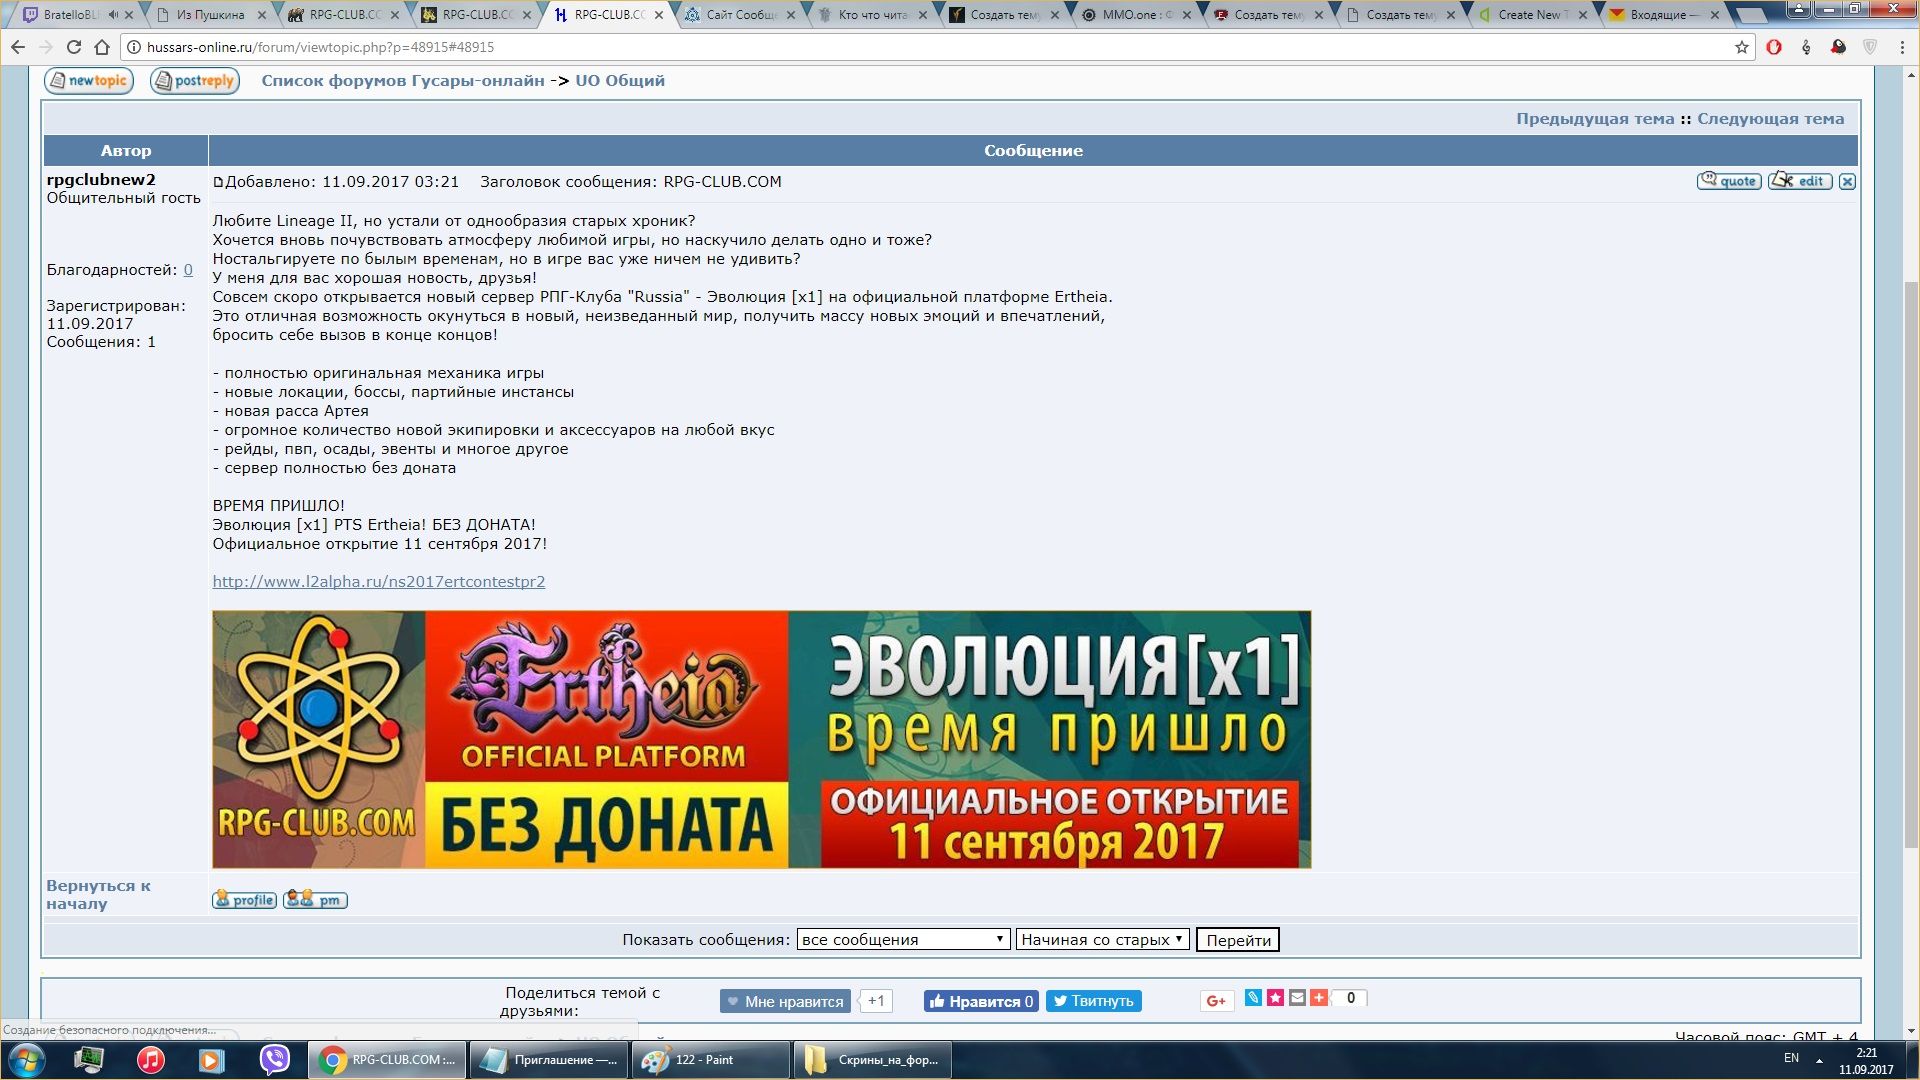The image size is (1920, 1080).
Task: View the author's profile button
Action: tap(244, 899)
